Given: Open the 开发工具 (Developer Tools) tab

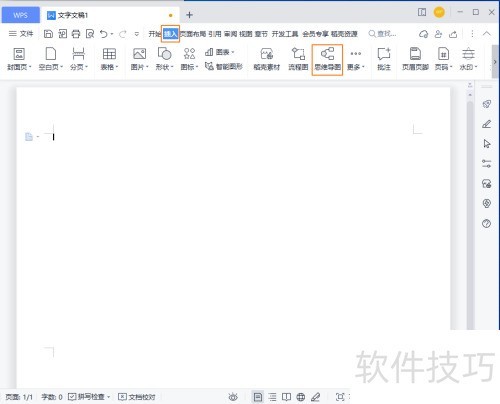Looking at the screenshot, I should point(285,34).
